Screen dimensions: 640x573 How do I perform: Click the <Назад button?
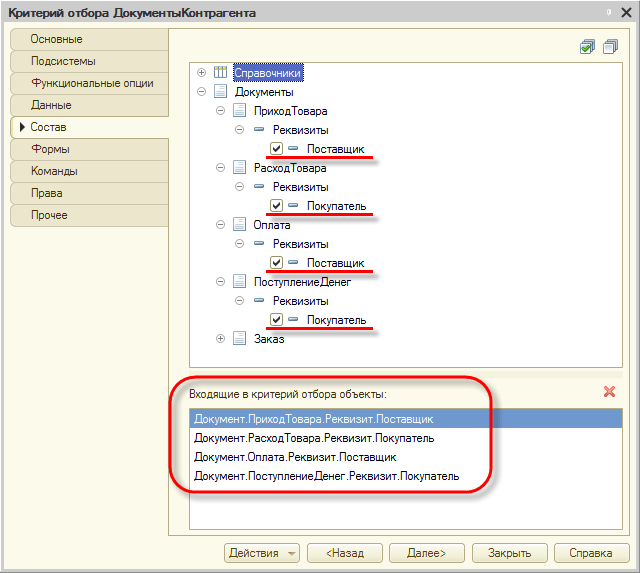tap(345, 553)
